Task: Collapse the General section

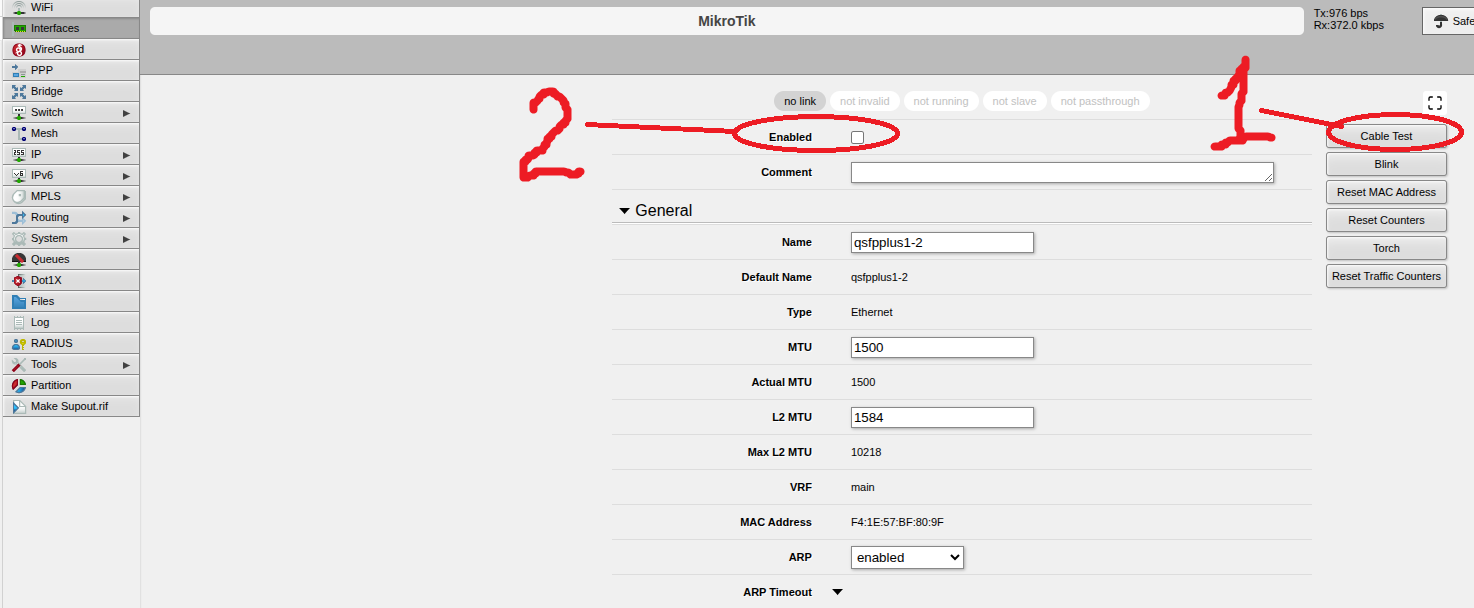Action: [x=625, y=211]
